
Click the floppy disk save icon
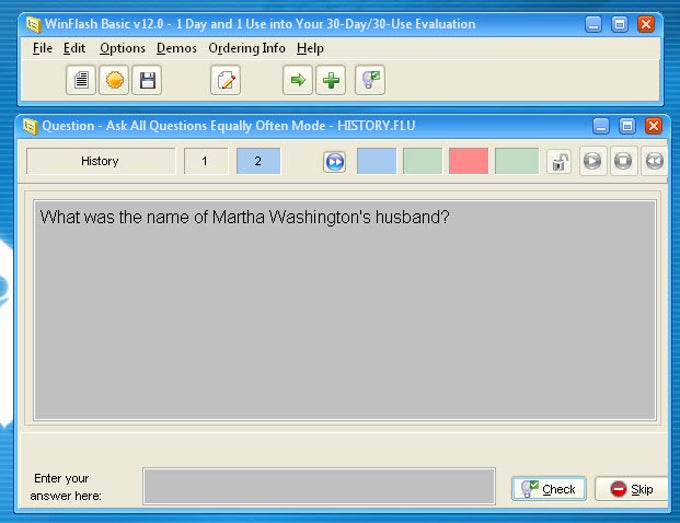[x=147, y=80]
